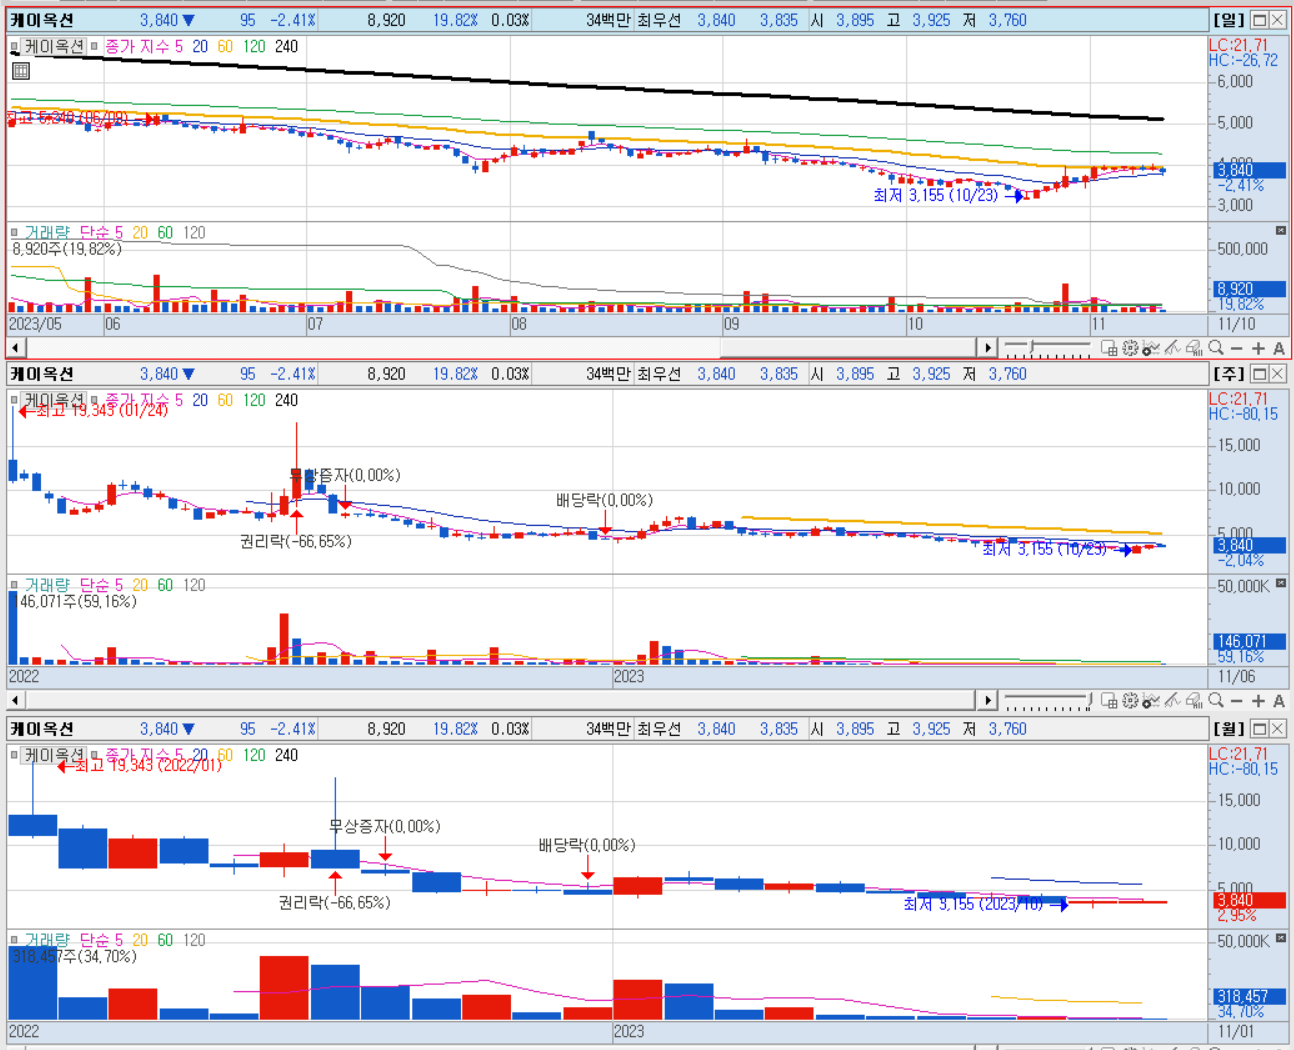Toggle small square before 거래량 단순 in monthly chart

click(14, 940)
